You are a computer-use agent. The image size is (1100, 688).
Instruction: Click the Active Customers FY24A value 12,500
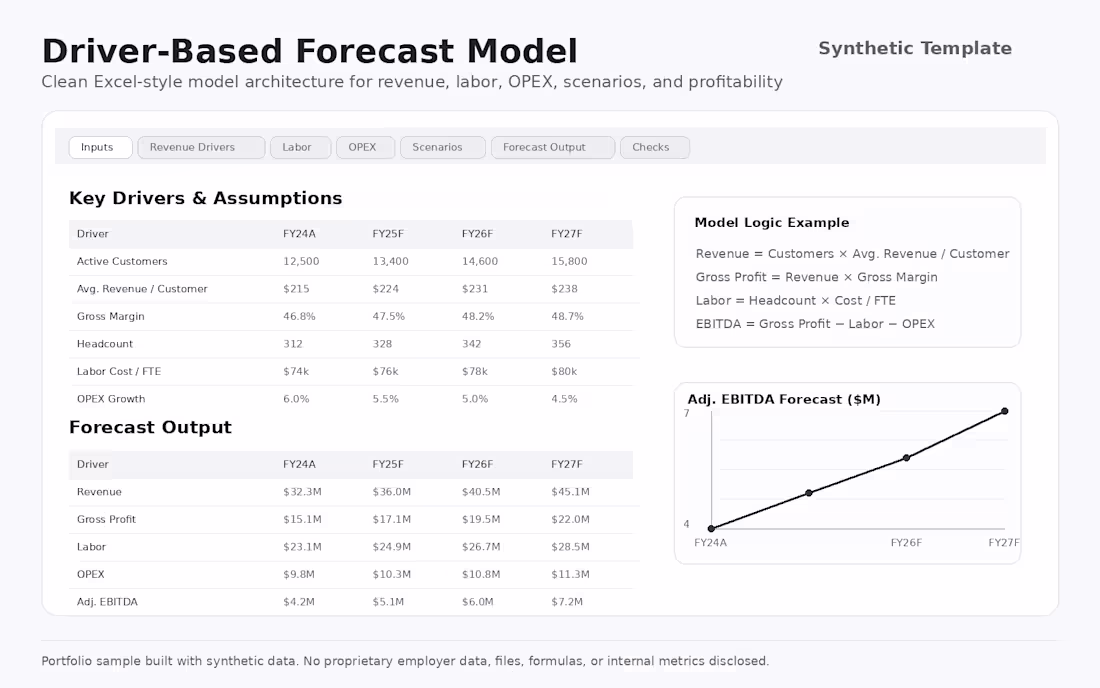pyautogui.click(x=301, y=261)
